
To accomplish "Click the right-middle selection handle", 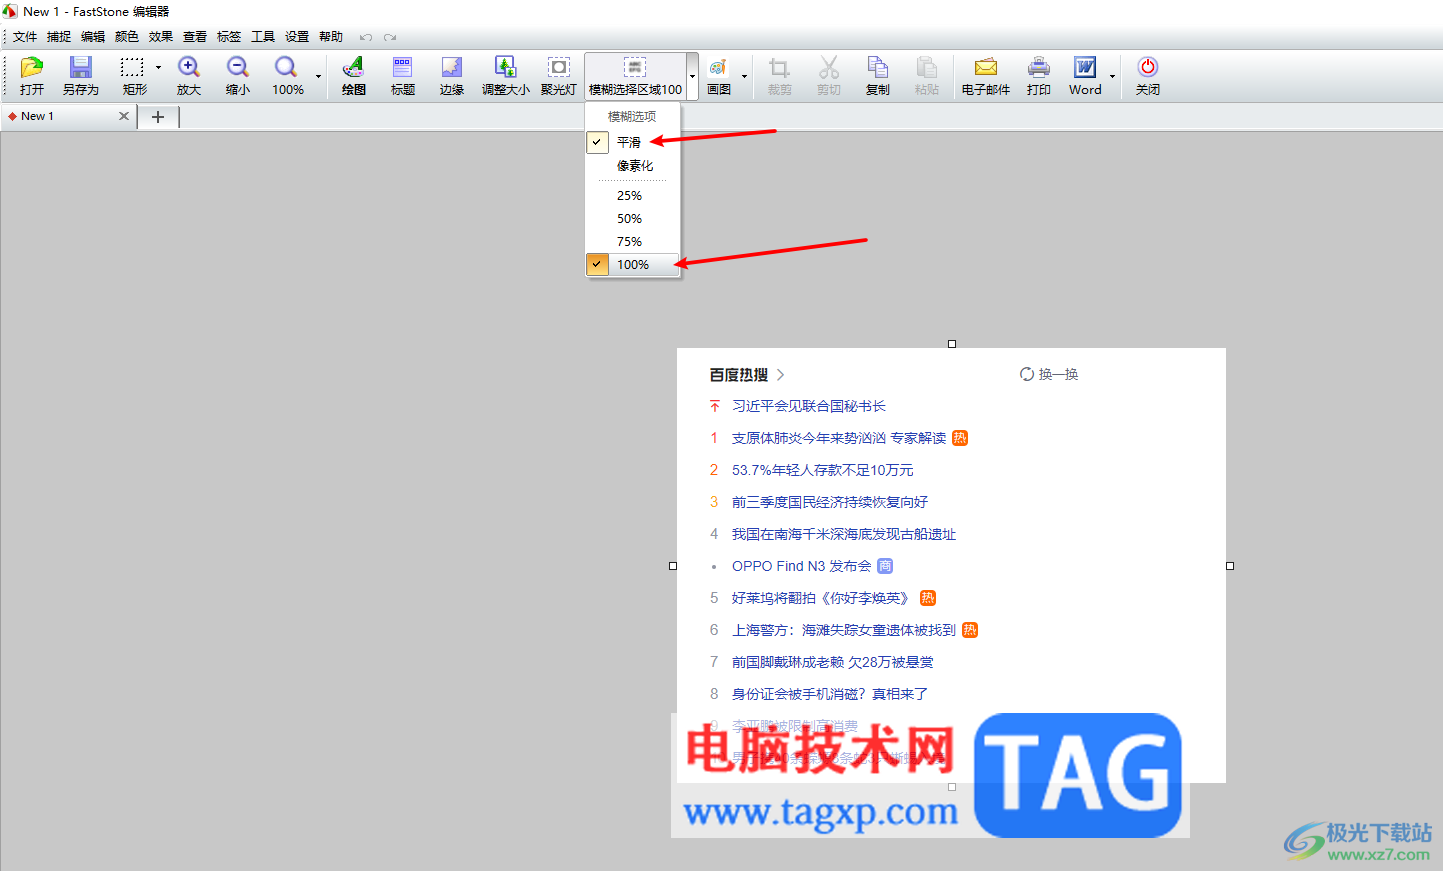I will pyautogui.click(x=1230, y=566).
